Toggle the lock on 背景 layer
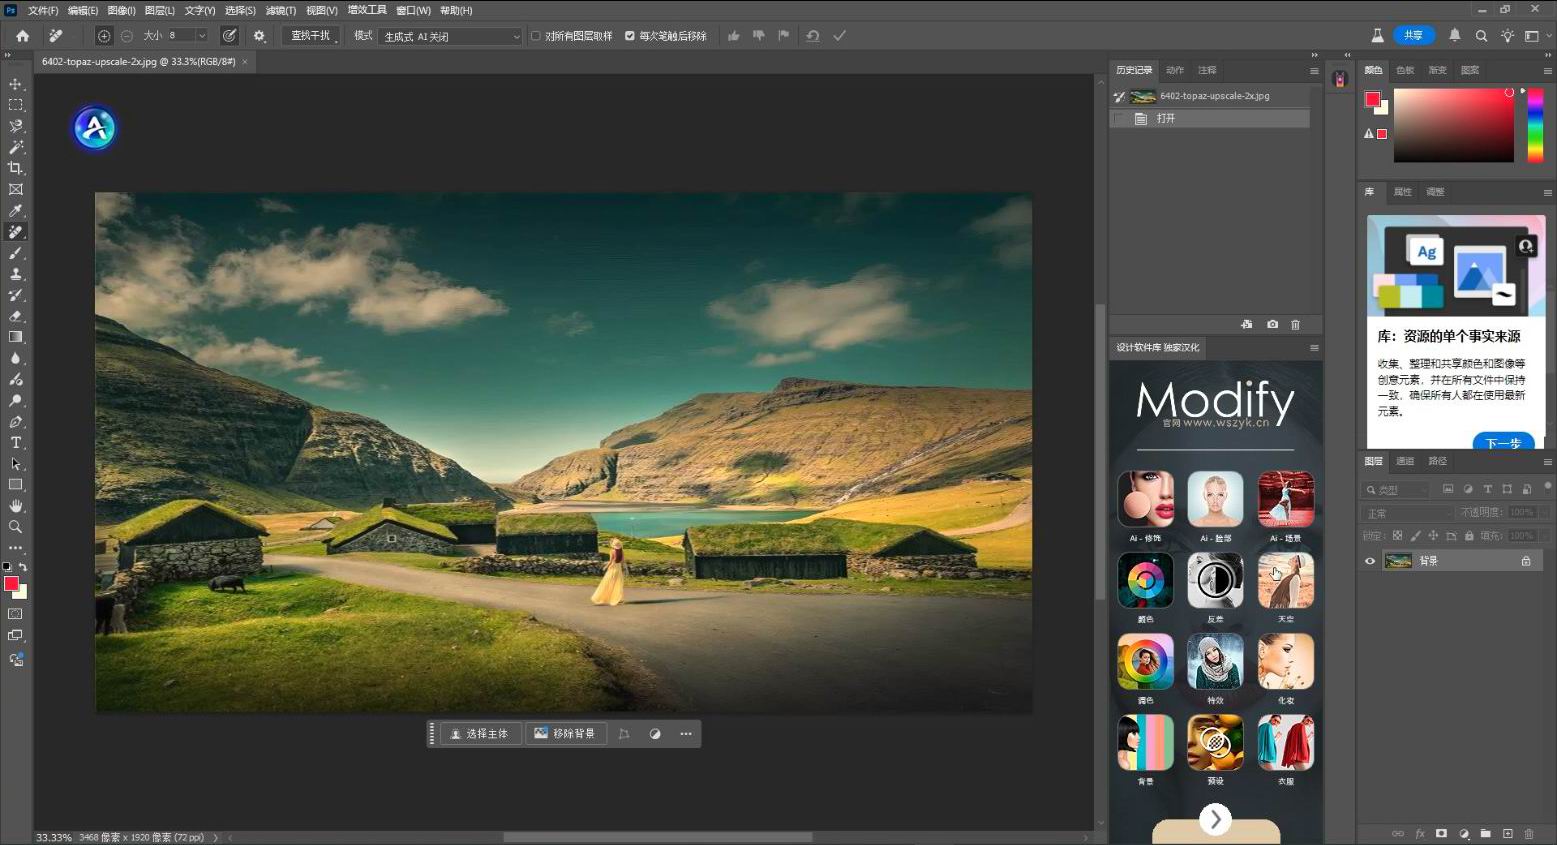The image size is (1557, 845). [1526, 561]
